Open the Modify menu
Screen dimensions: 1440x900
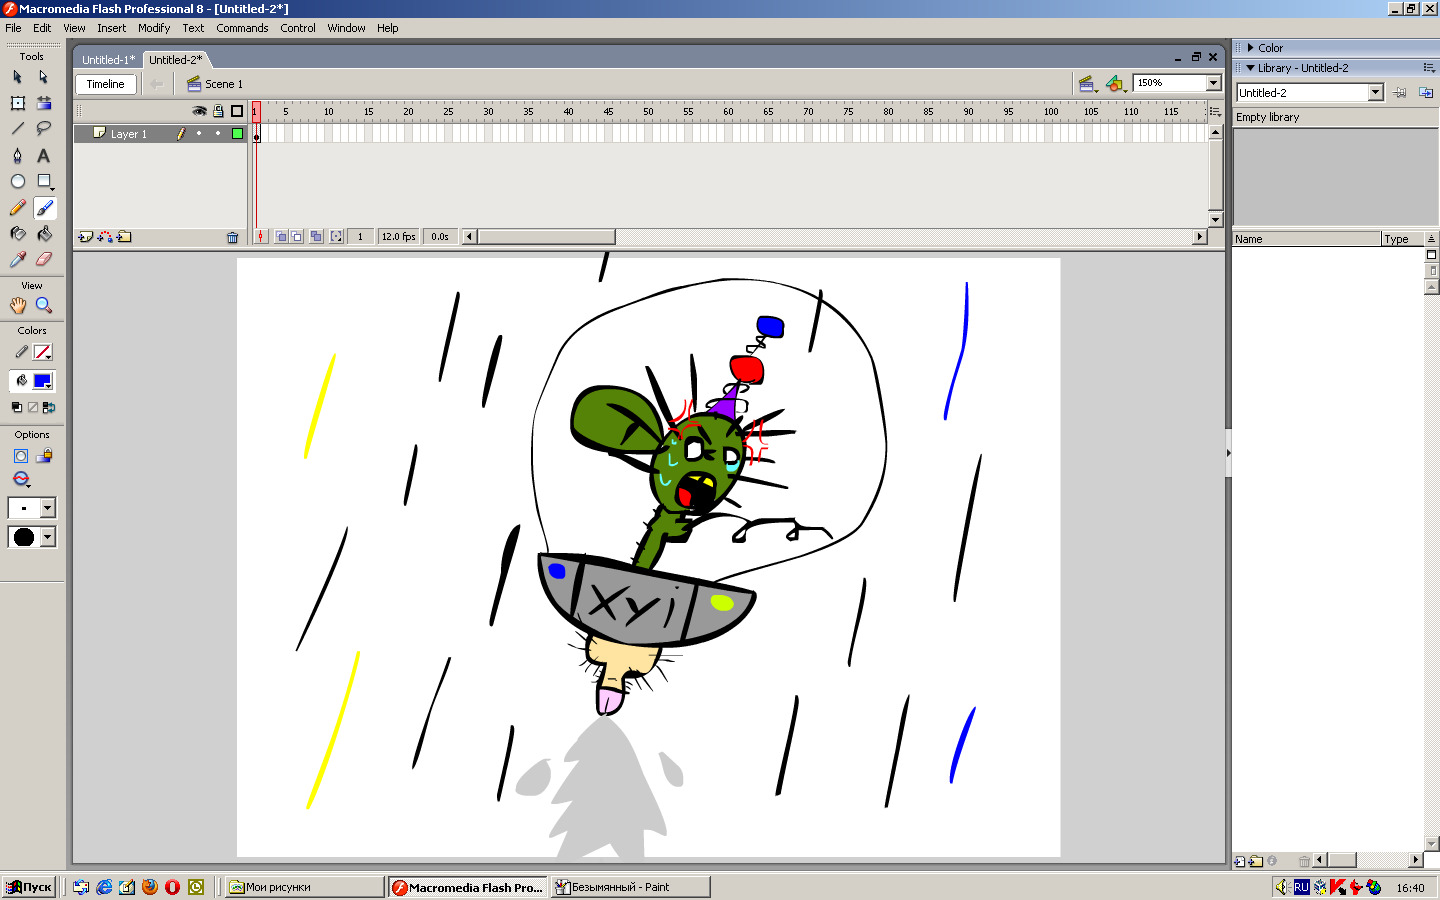click(x=154, y=28)
